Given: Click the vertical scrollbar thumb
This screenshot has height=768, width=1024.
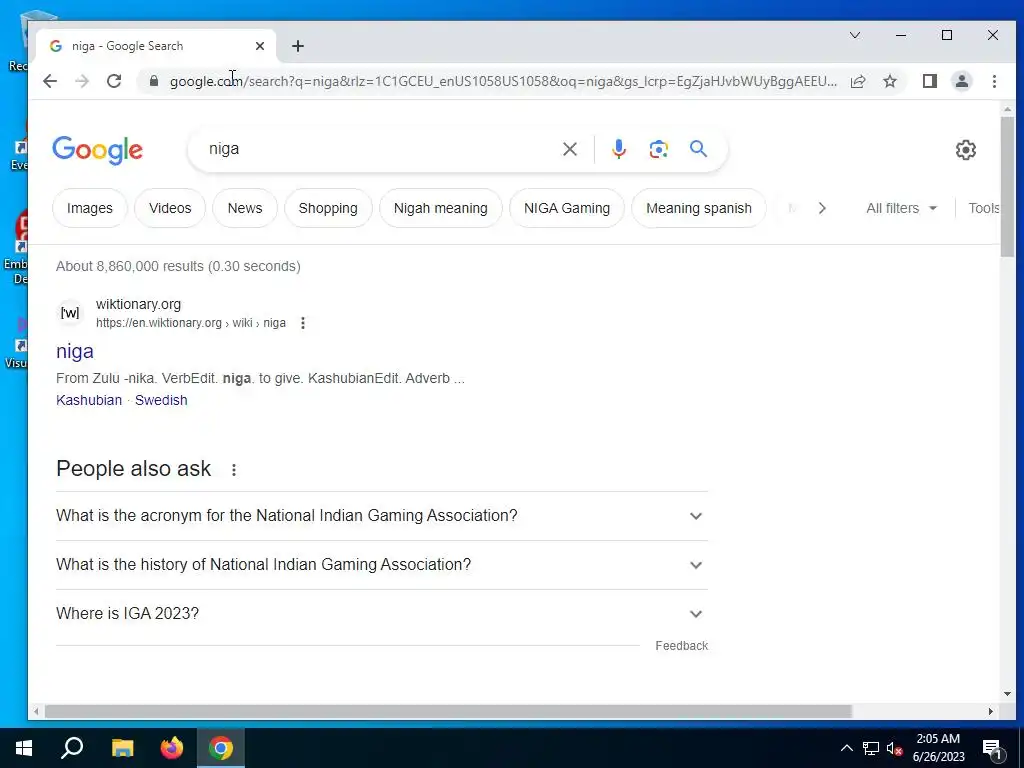Looking at the screenshot, I should click(x=1007, y=186).
